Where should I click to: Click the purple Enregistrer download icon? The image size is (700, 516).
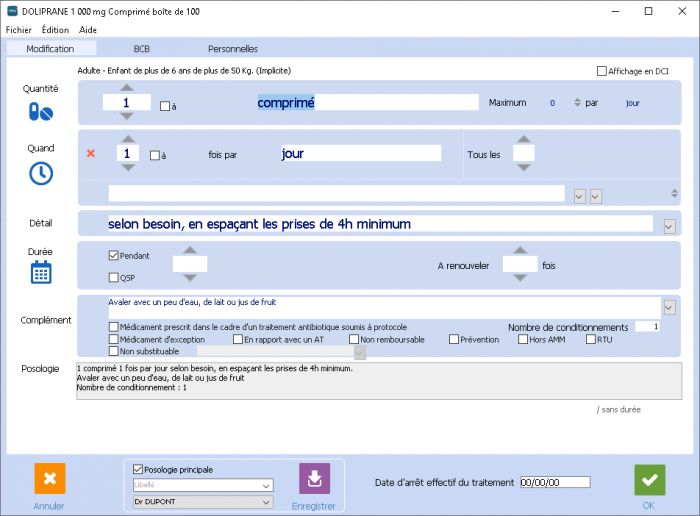(315, 479)
